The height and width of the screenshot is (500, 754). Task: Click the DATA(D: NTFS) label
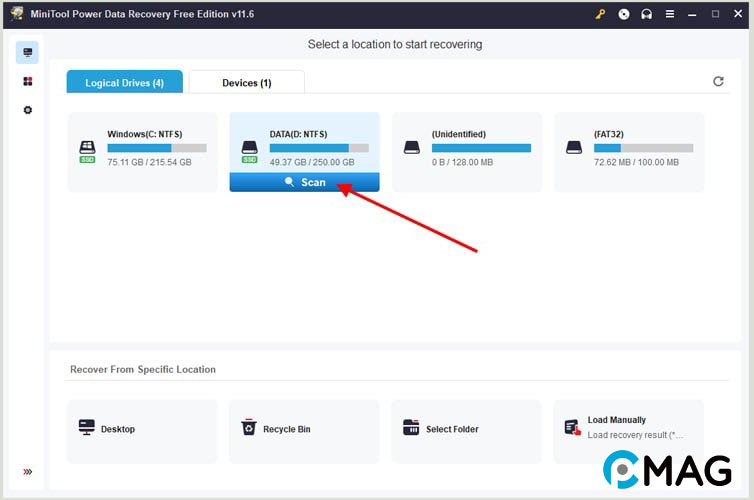[298, 134]
